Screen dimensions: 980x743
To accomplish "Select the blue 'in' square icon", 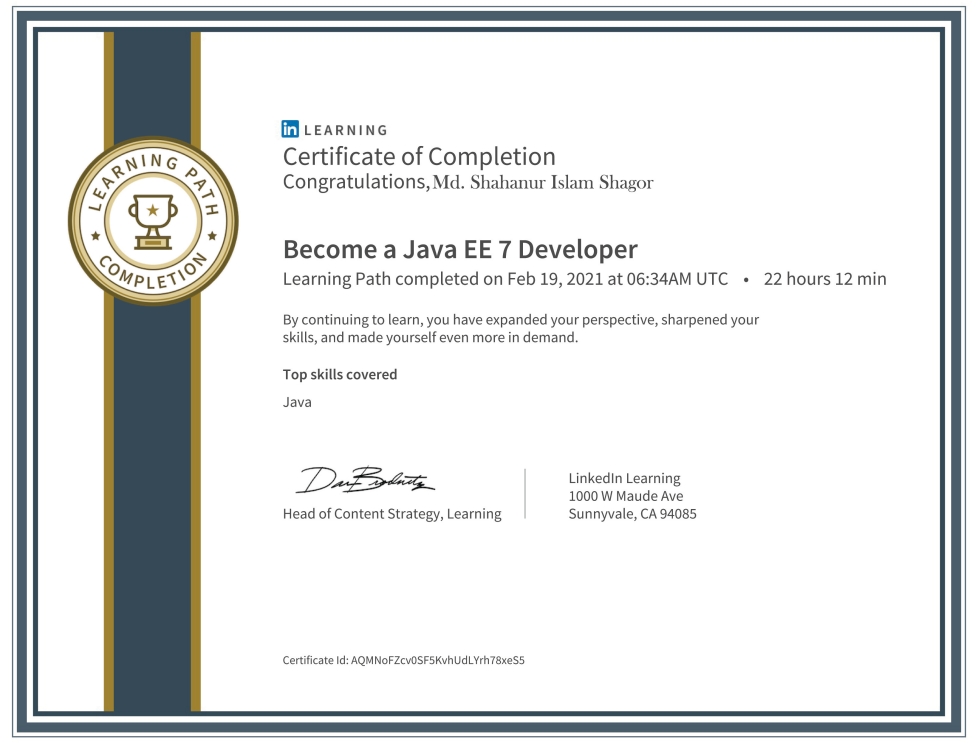I will coord(290,128).
